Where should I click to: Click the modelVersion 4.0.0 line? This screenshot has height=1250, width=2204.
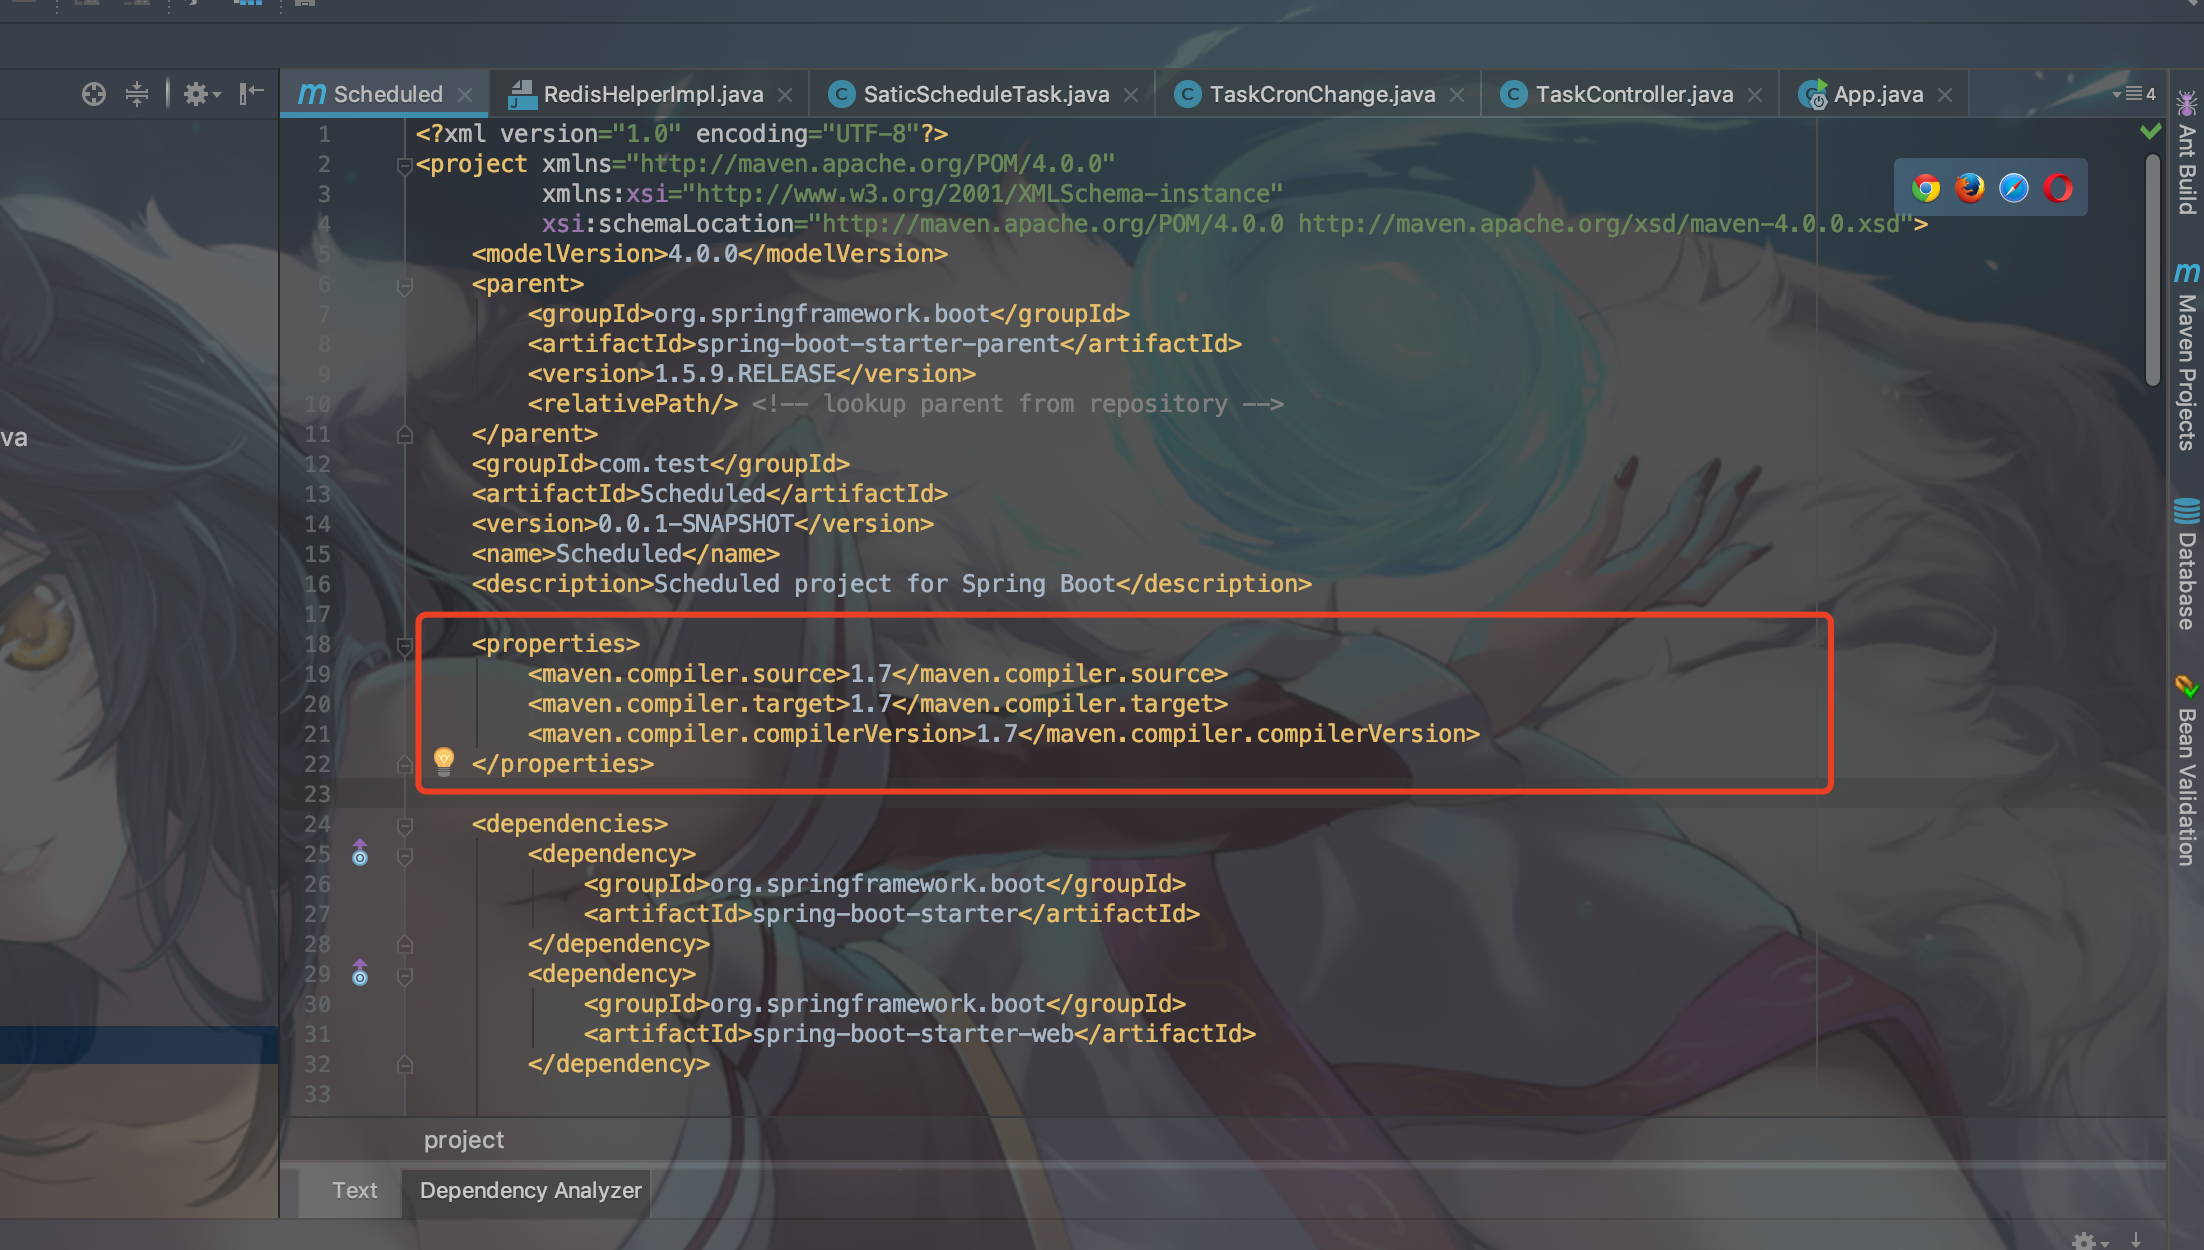tap(710, 254)
